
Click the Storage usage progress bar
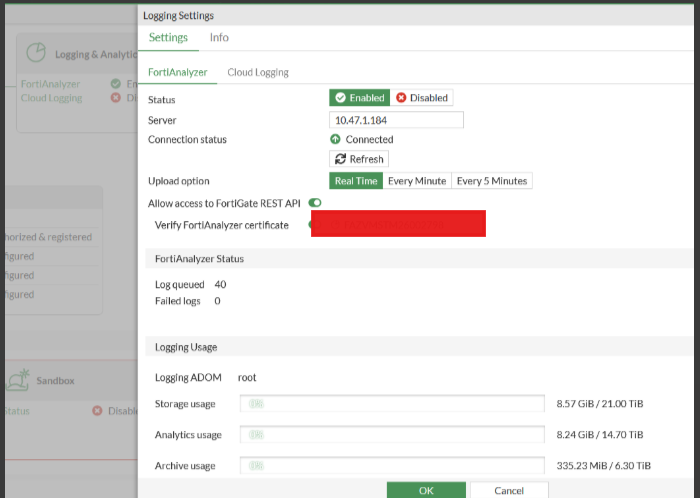pos(392,403)
